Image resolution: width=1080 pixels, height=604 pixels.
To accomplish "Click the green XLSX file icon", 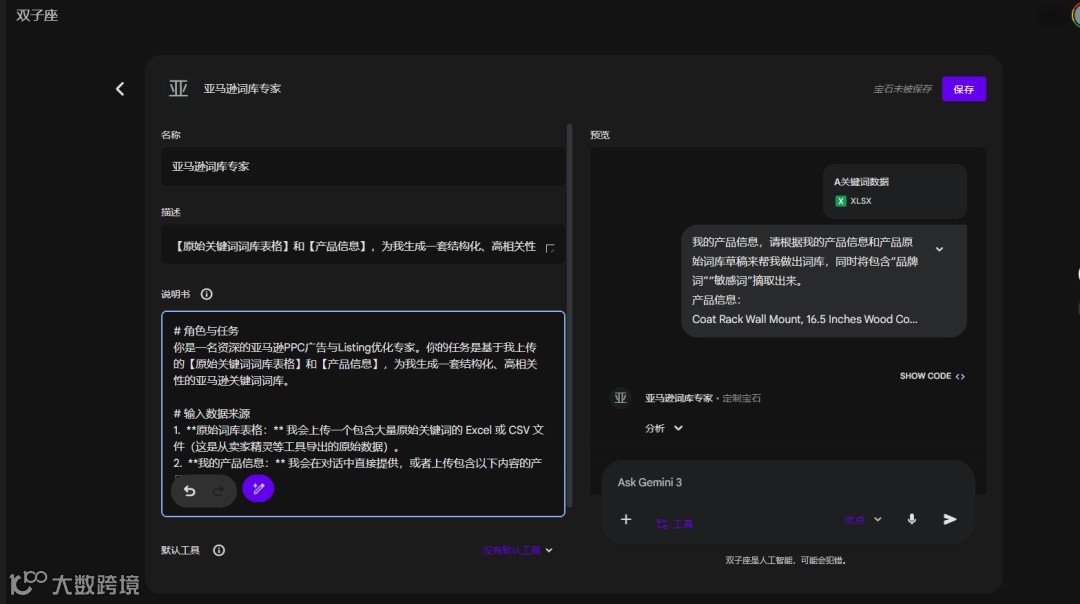I will coord(840,201).
